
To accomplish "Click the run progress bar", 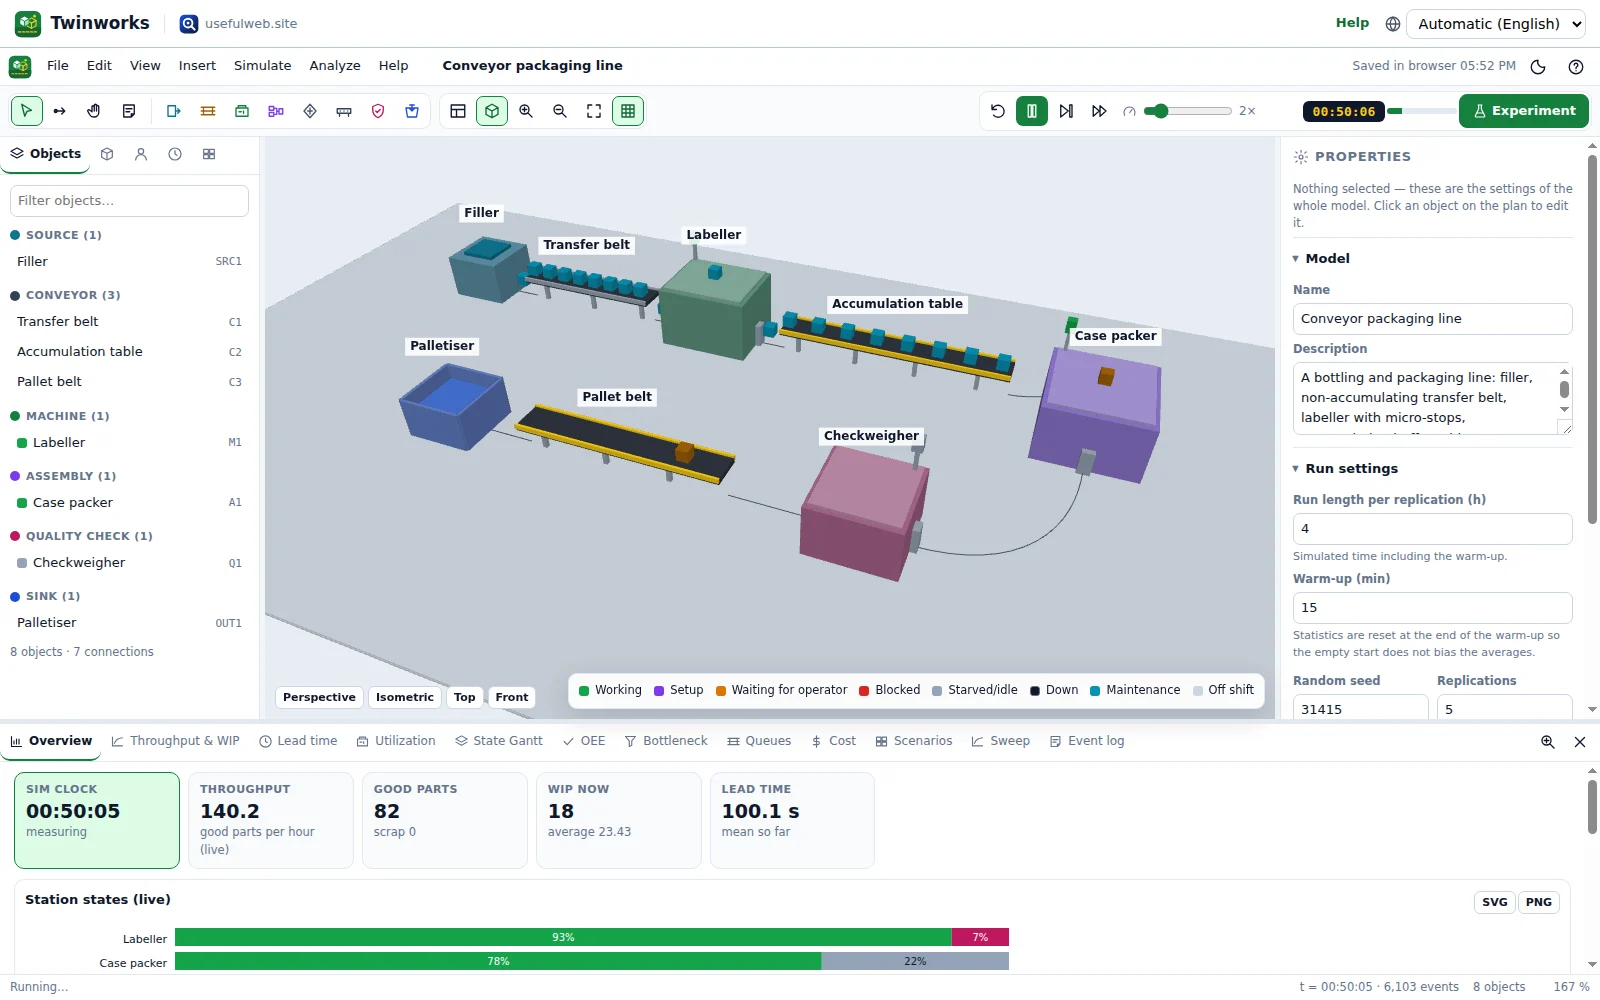I will [x=1421, y=111].
